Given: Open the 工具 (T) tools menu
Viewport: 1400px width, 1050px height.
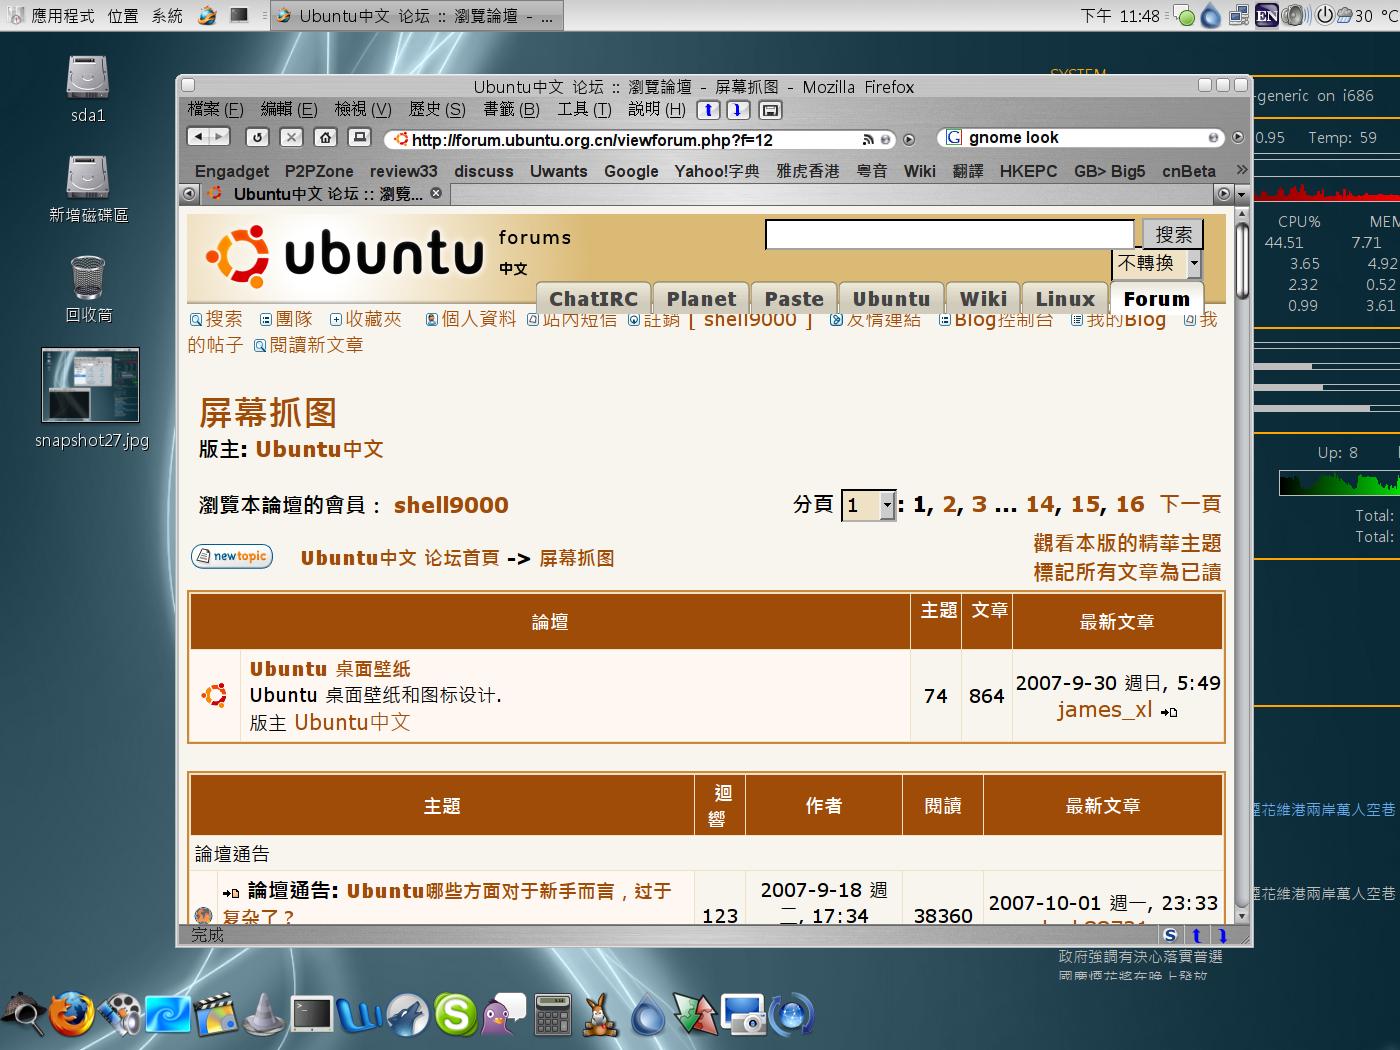Looking at the screenshot, I should [584, 109].
